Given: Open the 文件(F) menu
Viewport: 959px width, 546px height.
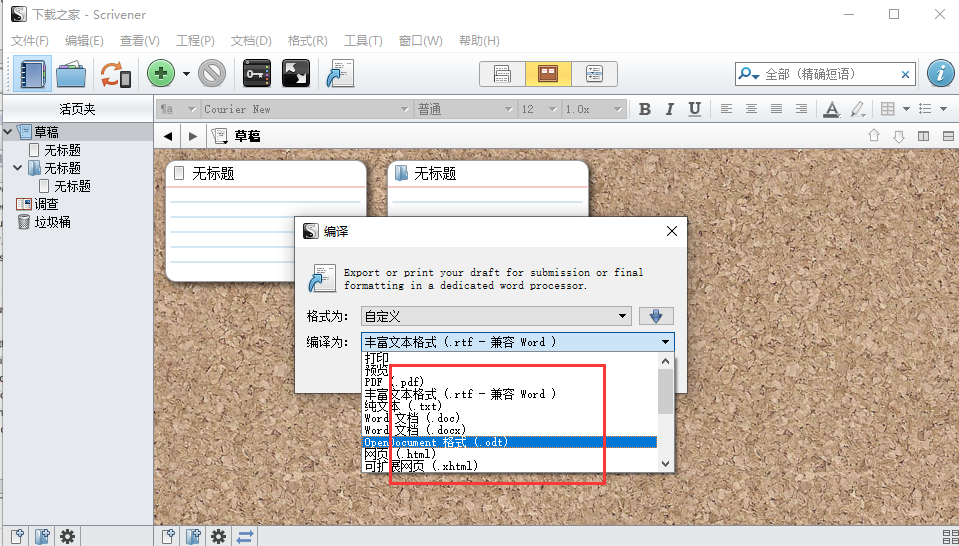Looking at the screenshot, I should (30, 41).
